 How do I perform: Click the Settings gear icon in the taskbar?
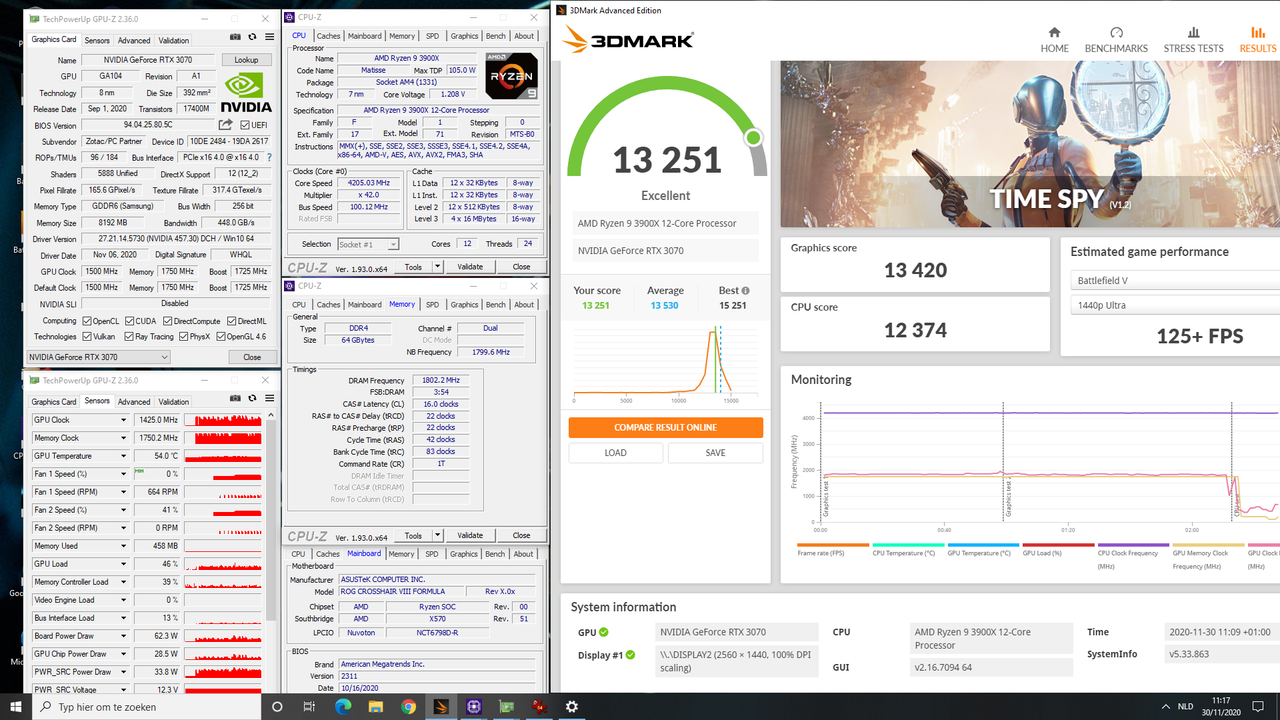[x=571, y=706]
